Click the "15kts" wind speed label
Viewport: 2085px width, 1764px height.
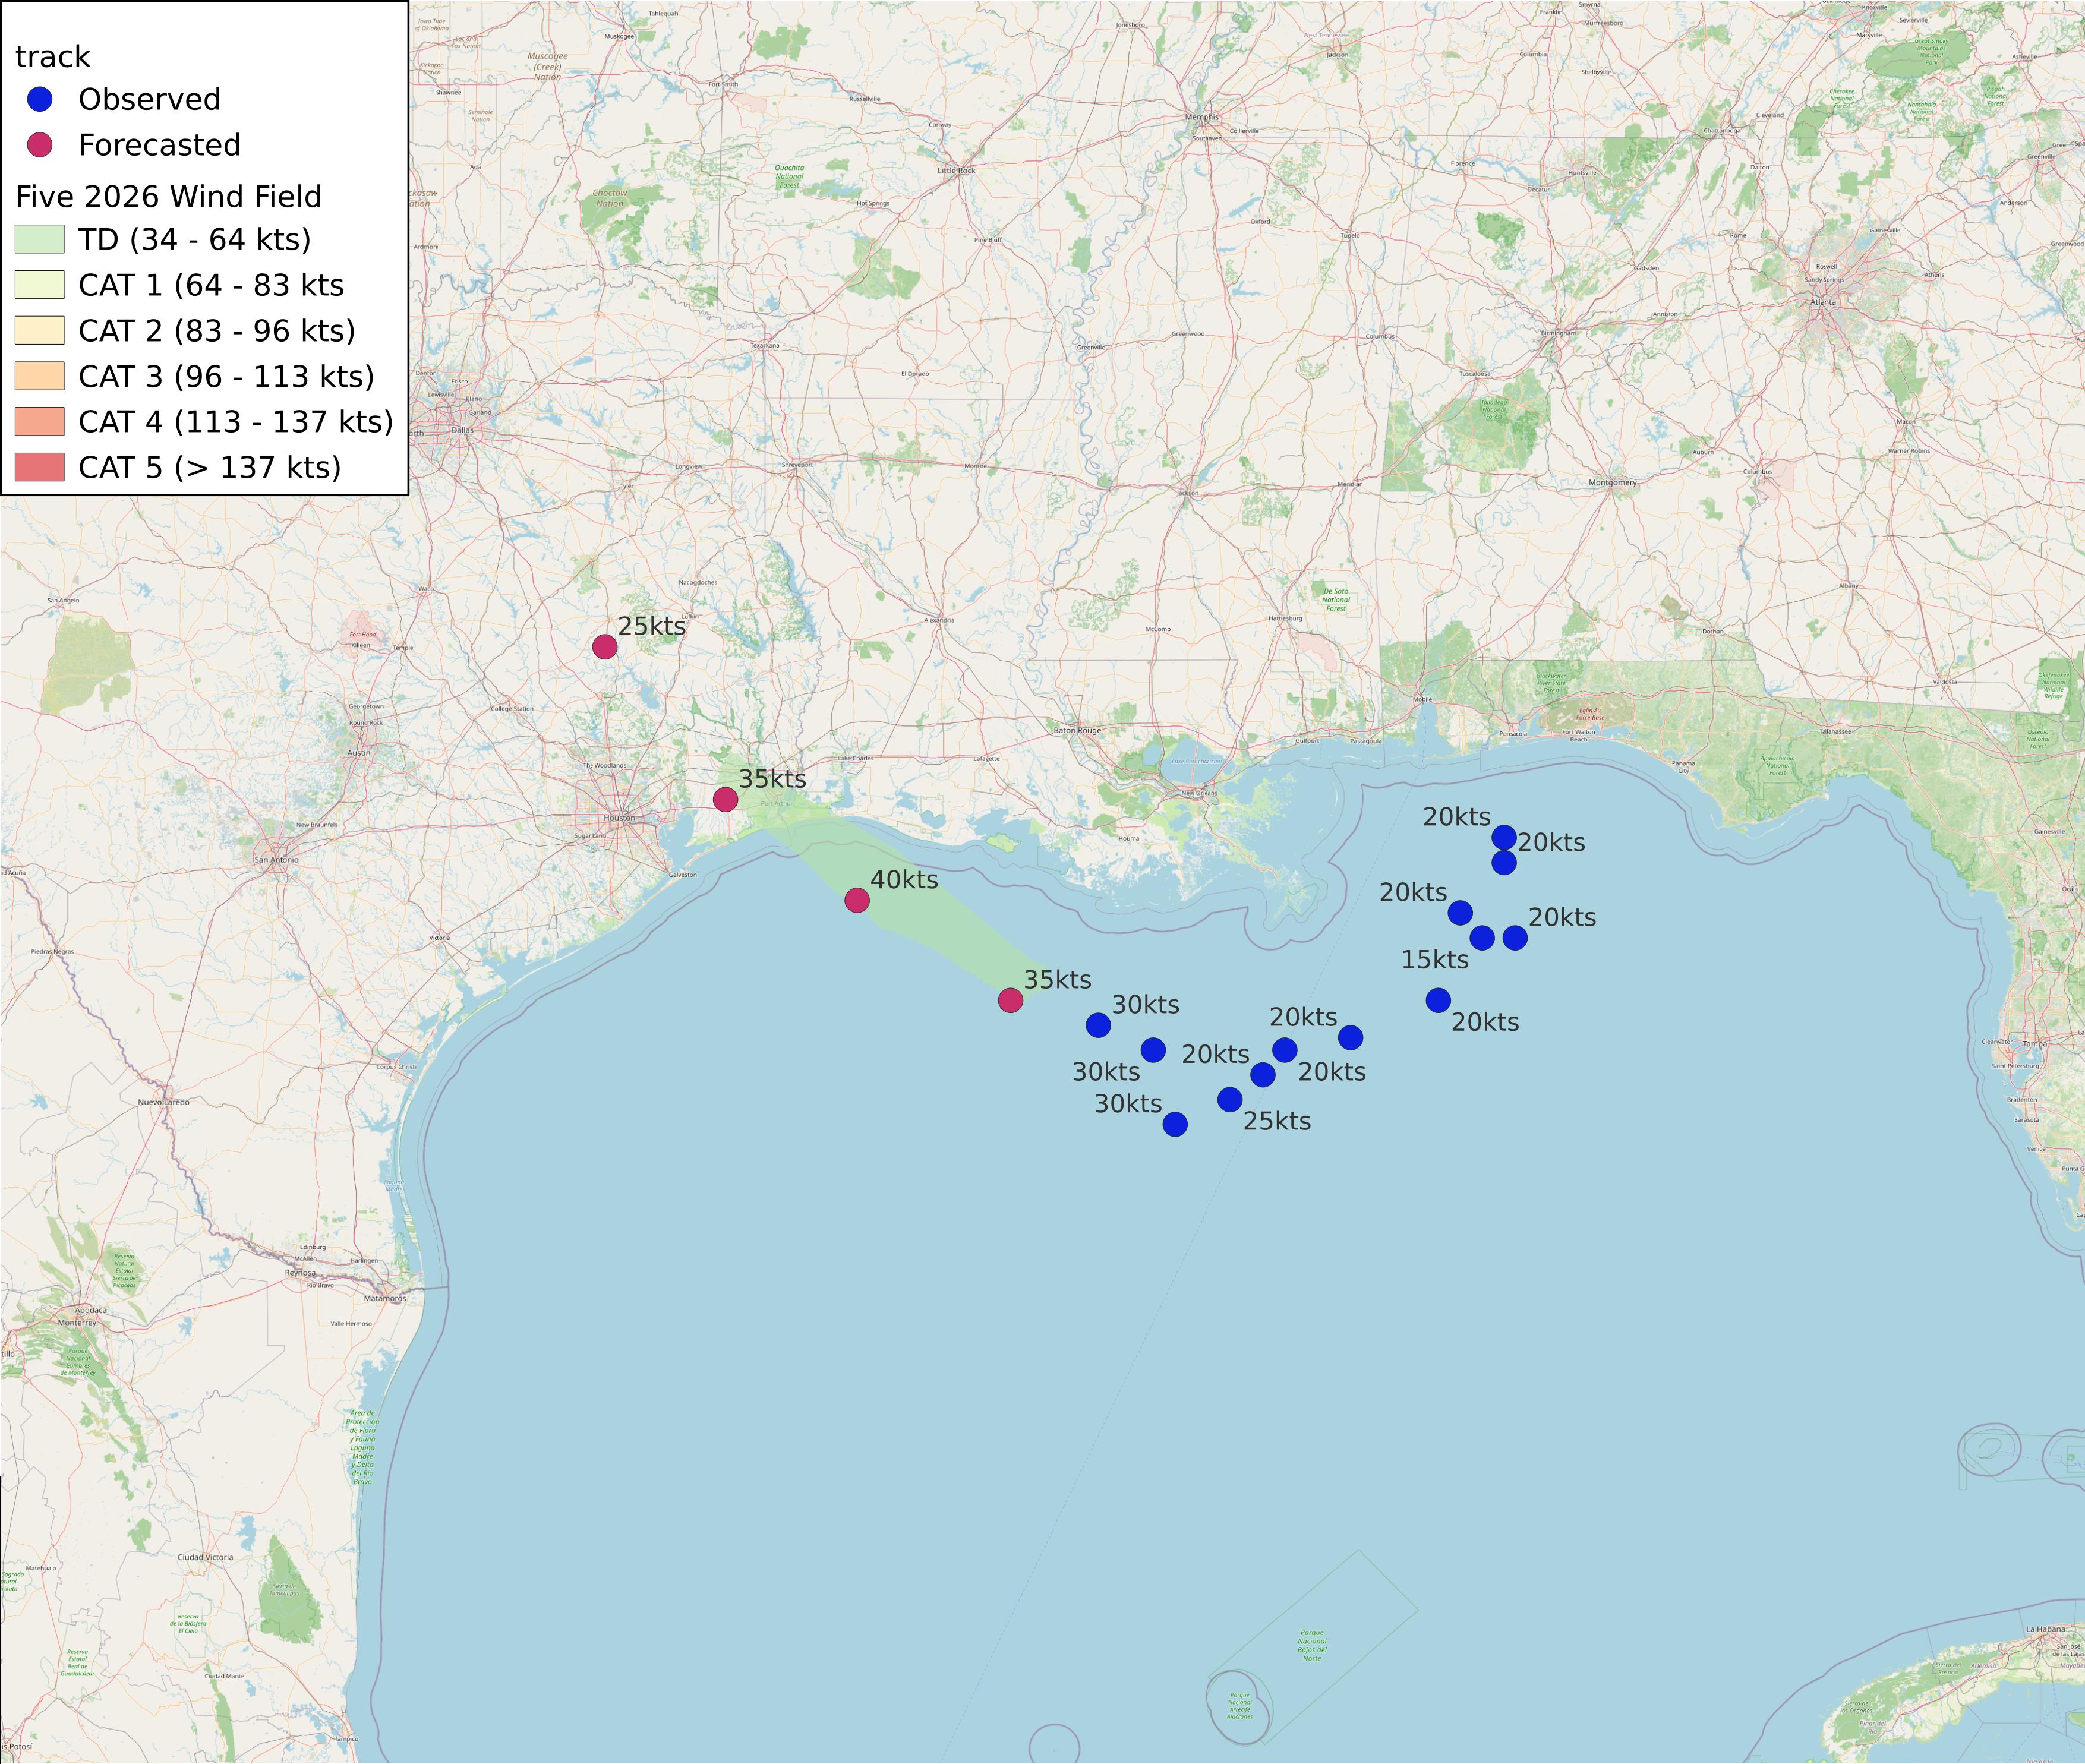point(1435,960)
